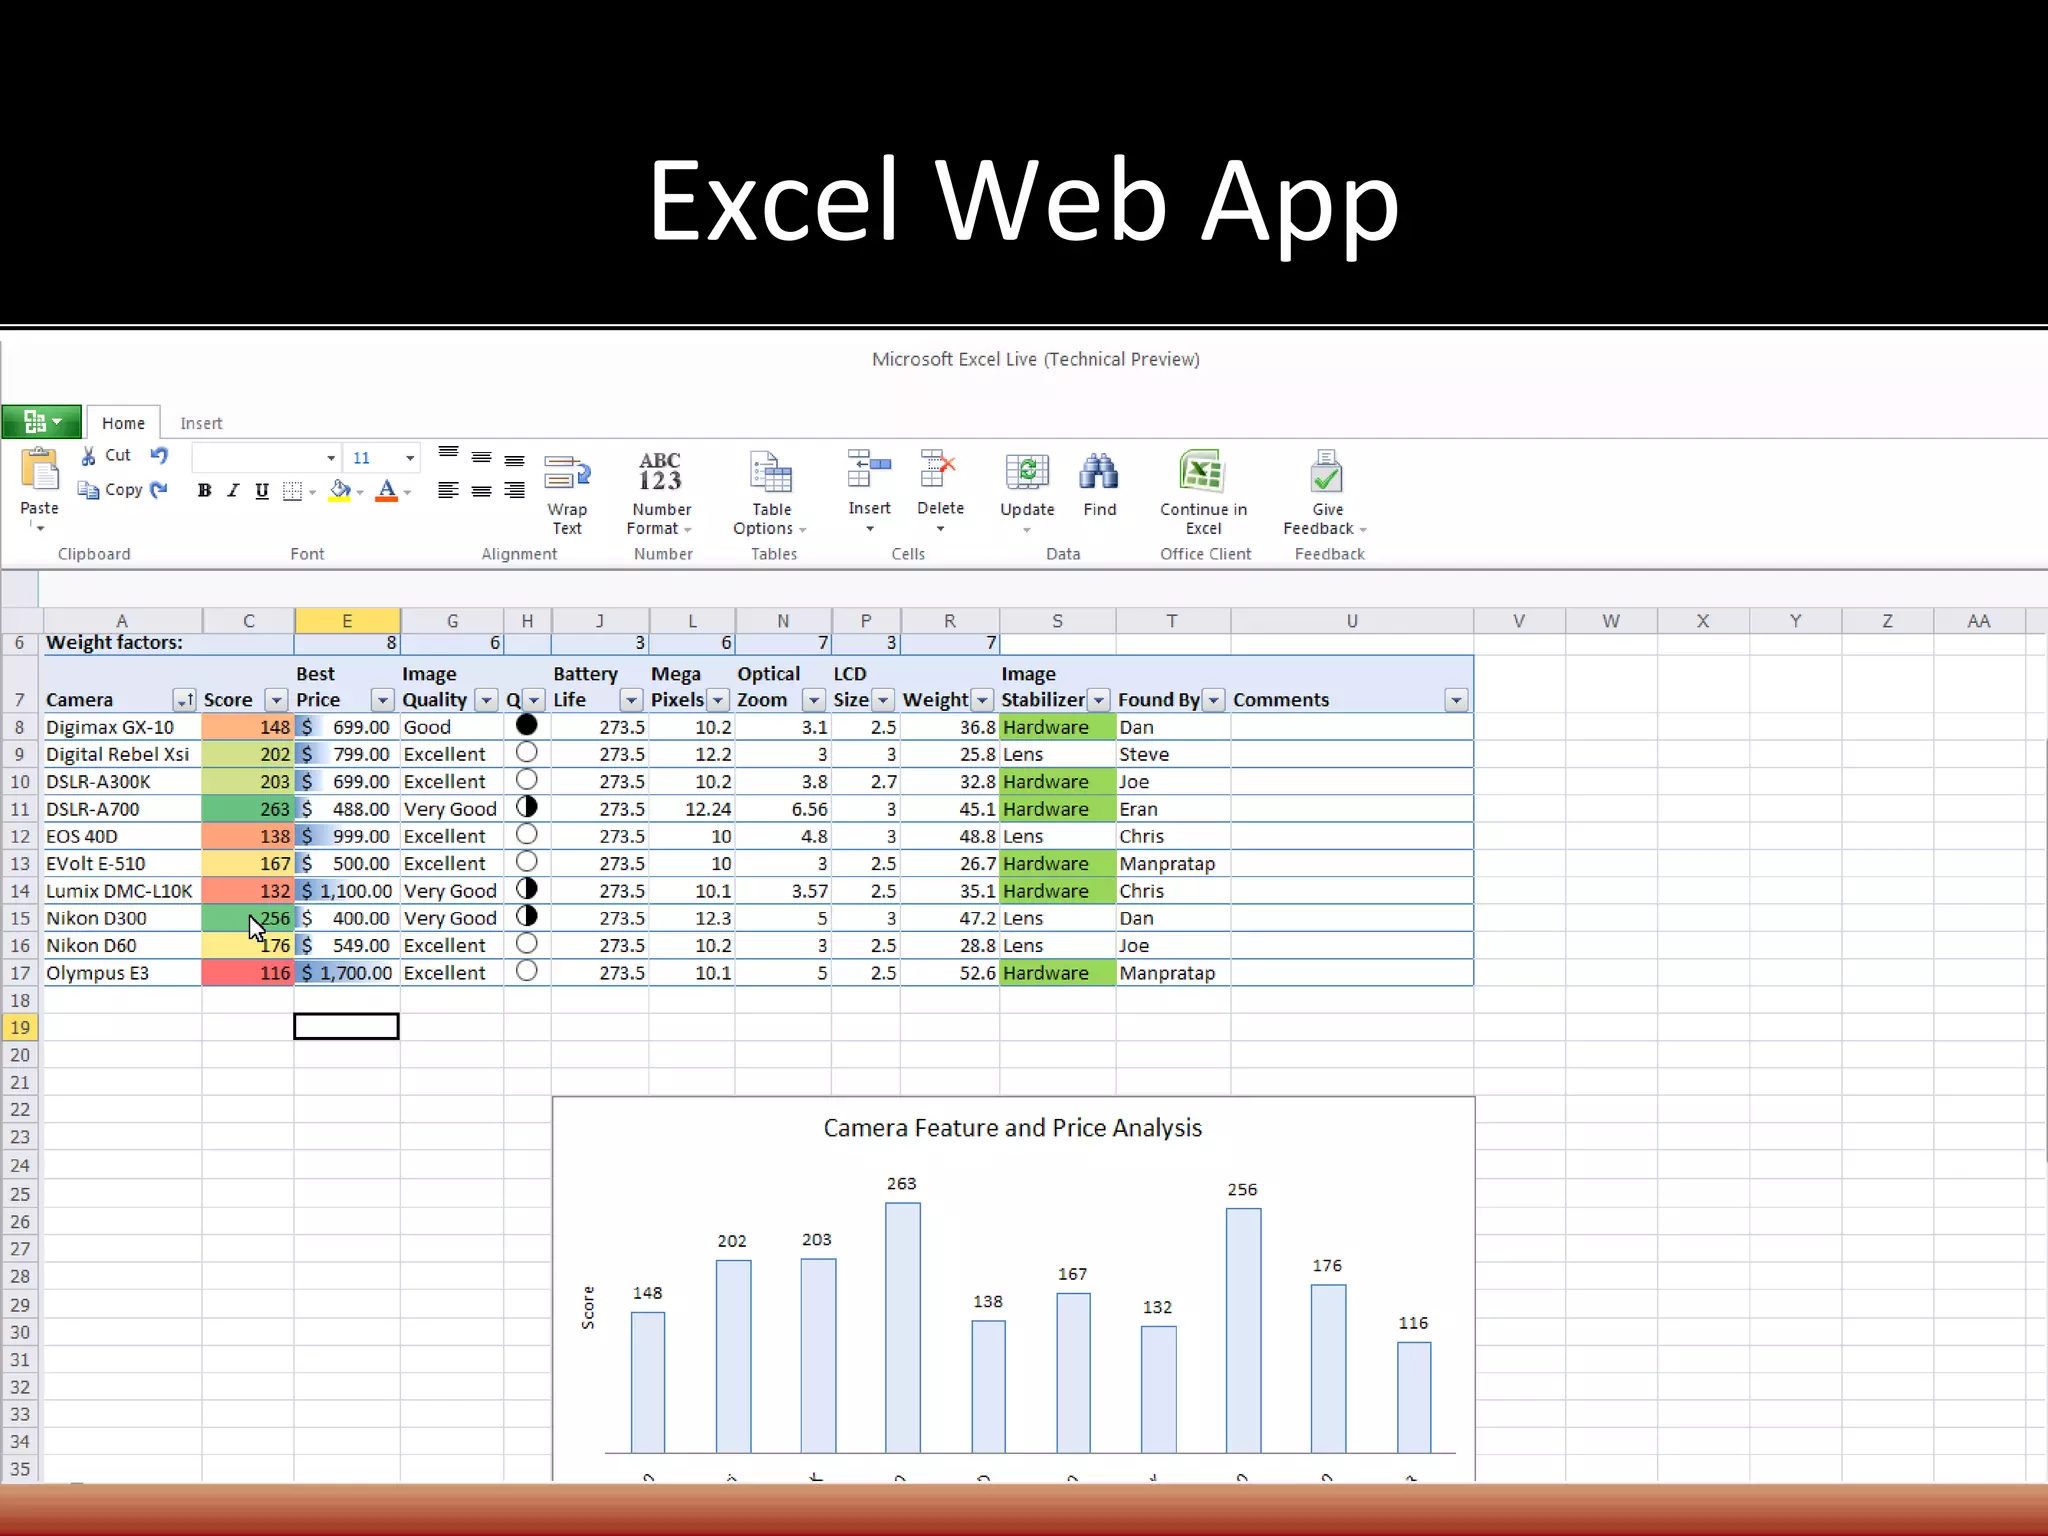Click the price cell '1,700.00'
This screenshot has width=2048, height=1536.
tap(347, 973)
